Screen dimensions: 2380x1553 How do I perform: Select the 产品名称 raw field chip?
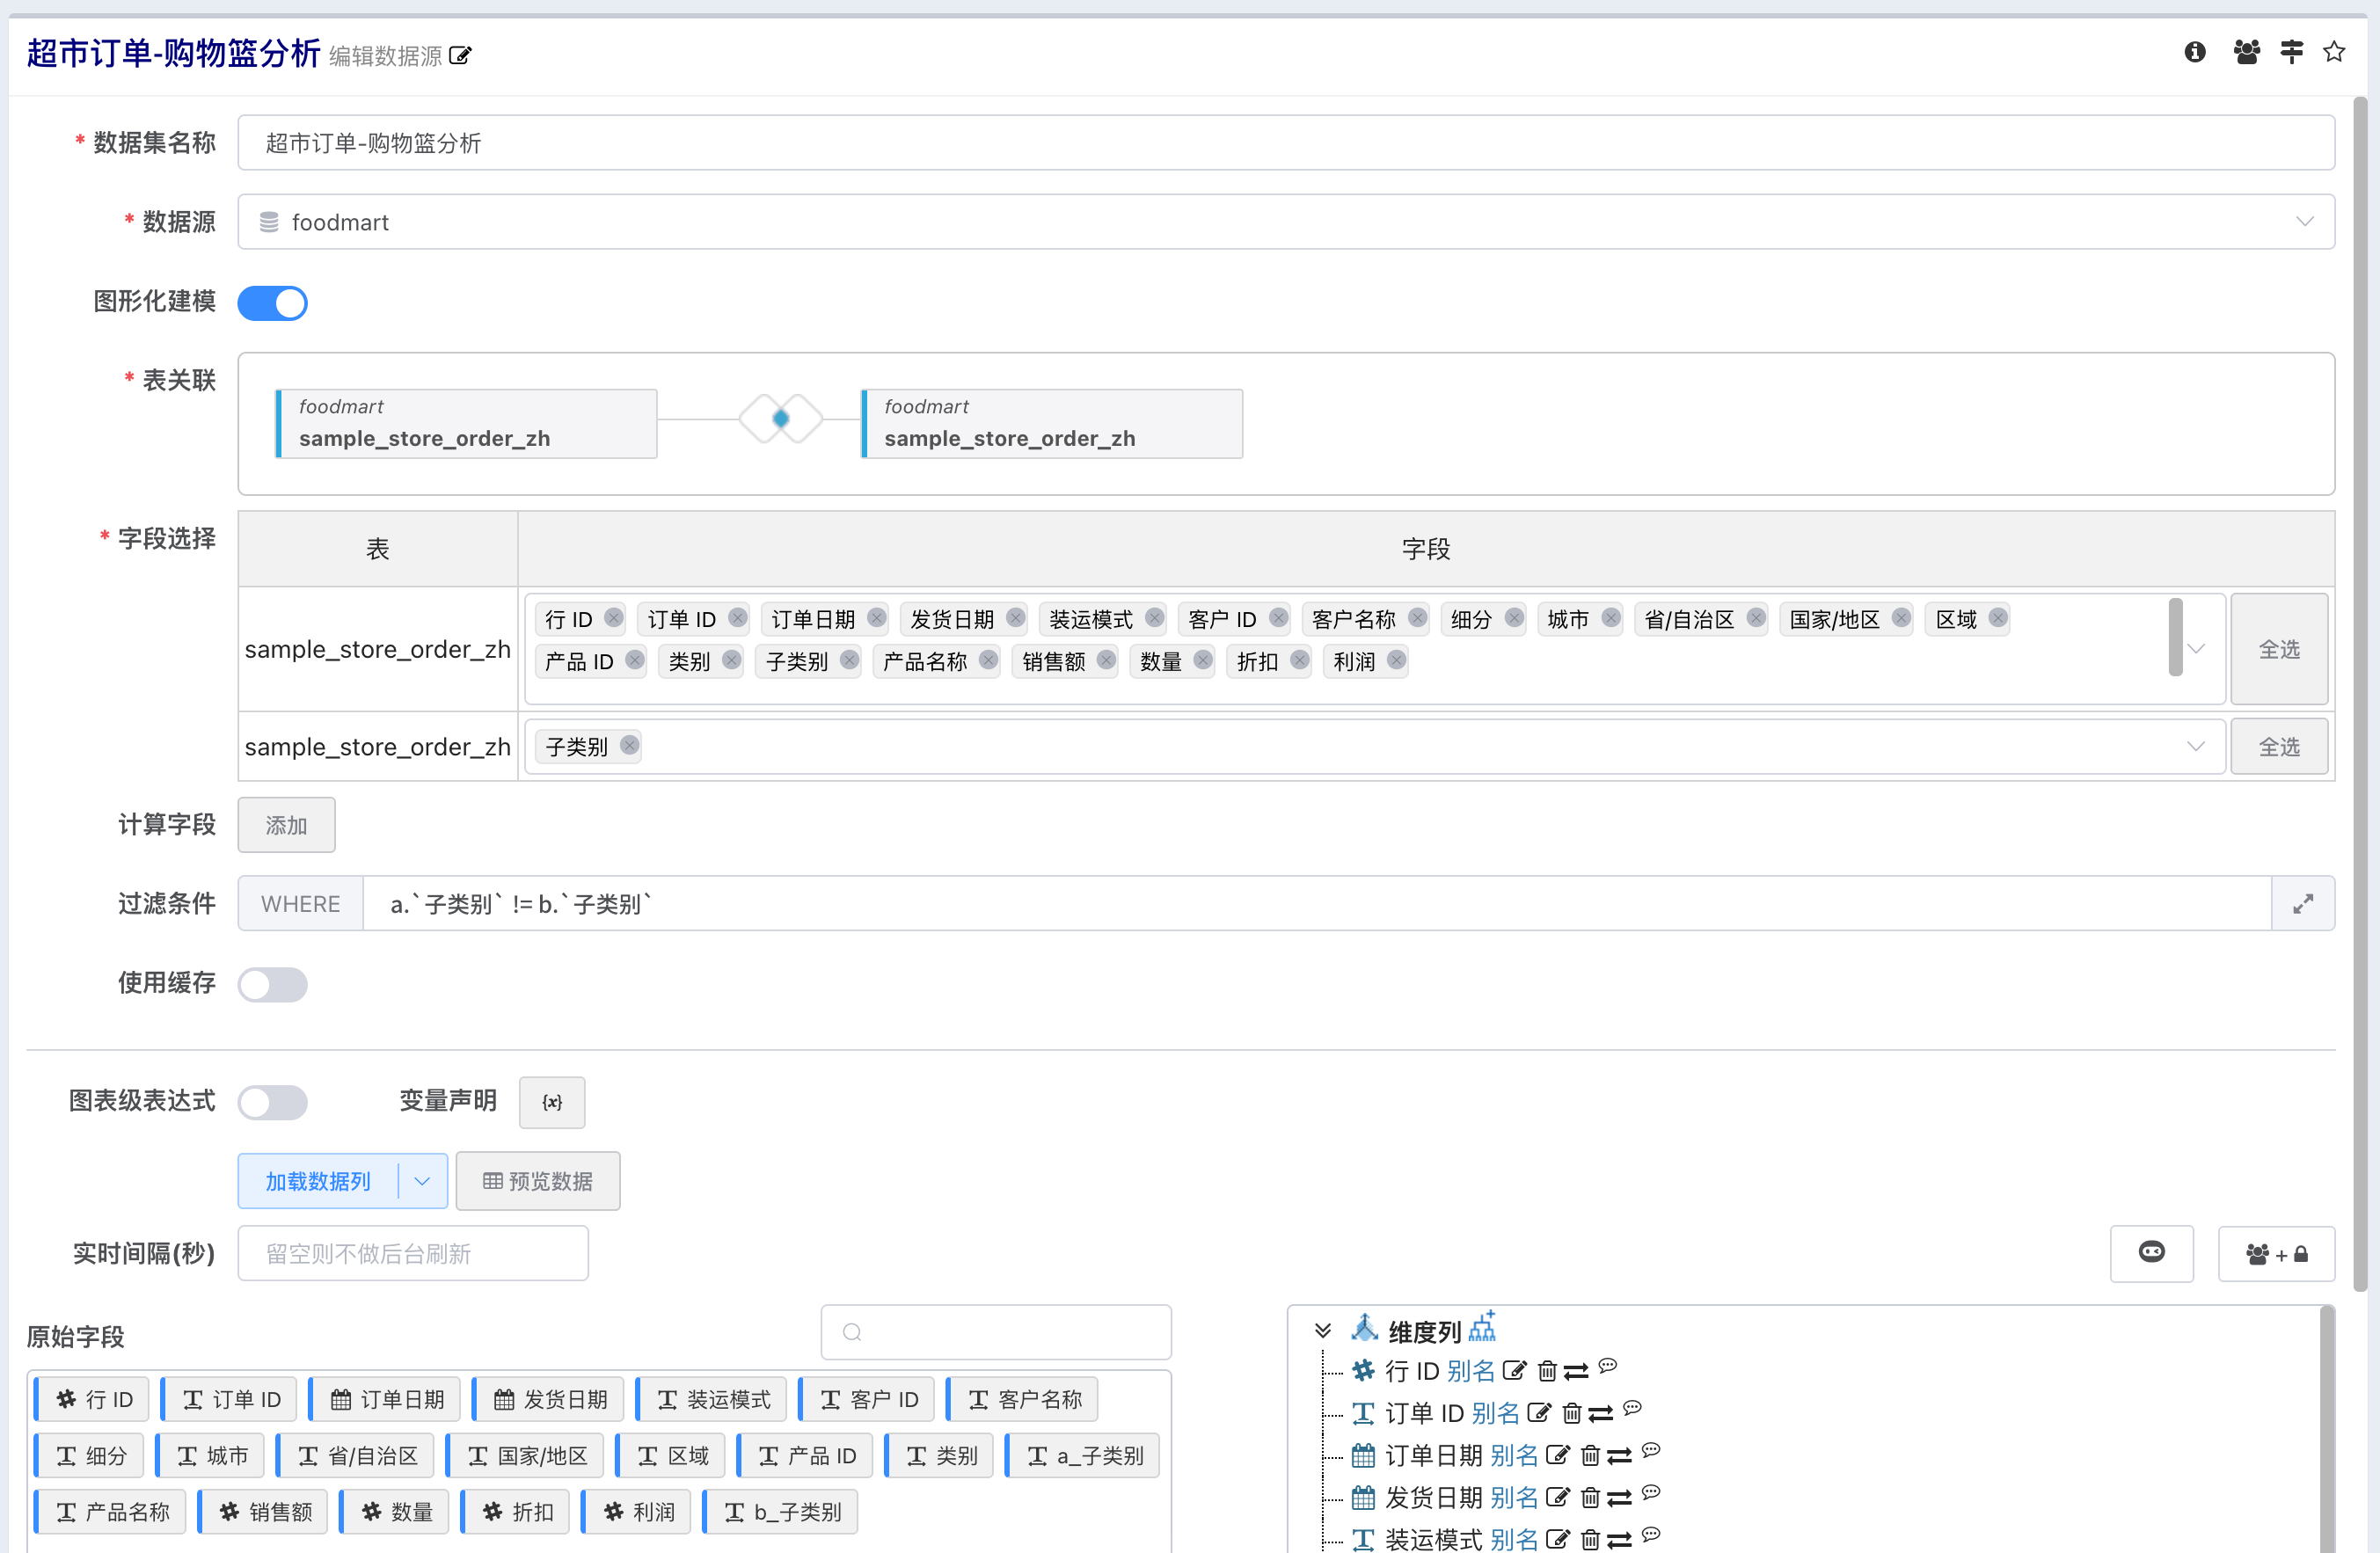[110, 1511]
